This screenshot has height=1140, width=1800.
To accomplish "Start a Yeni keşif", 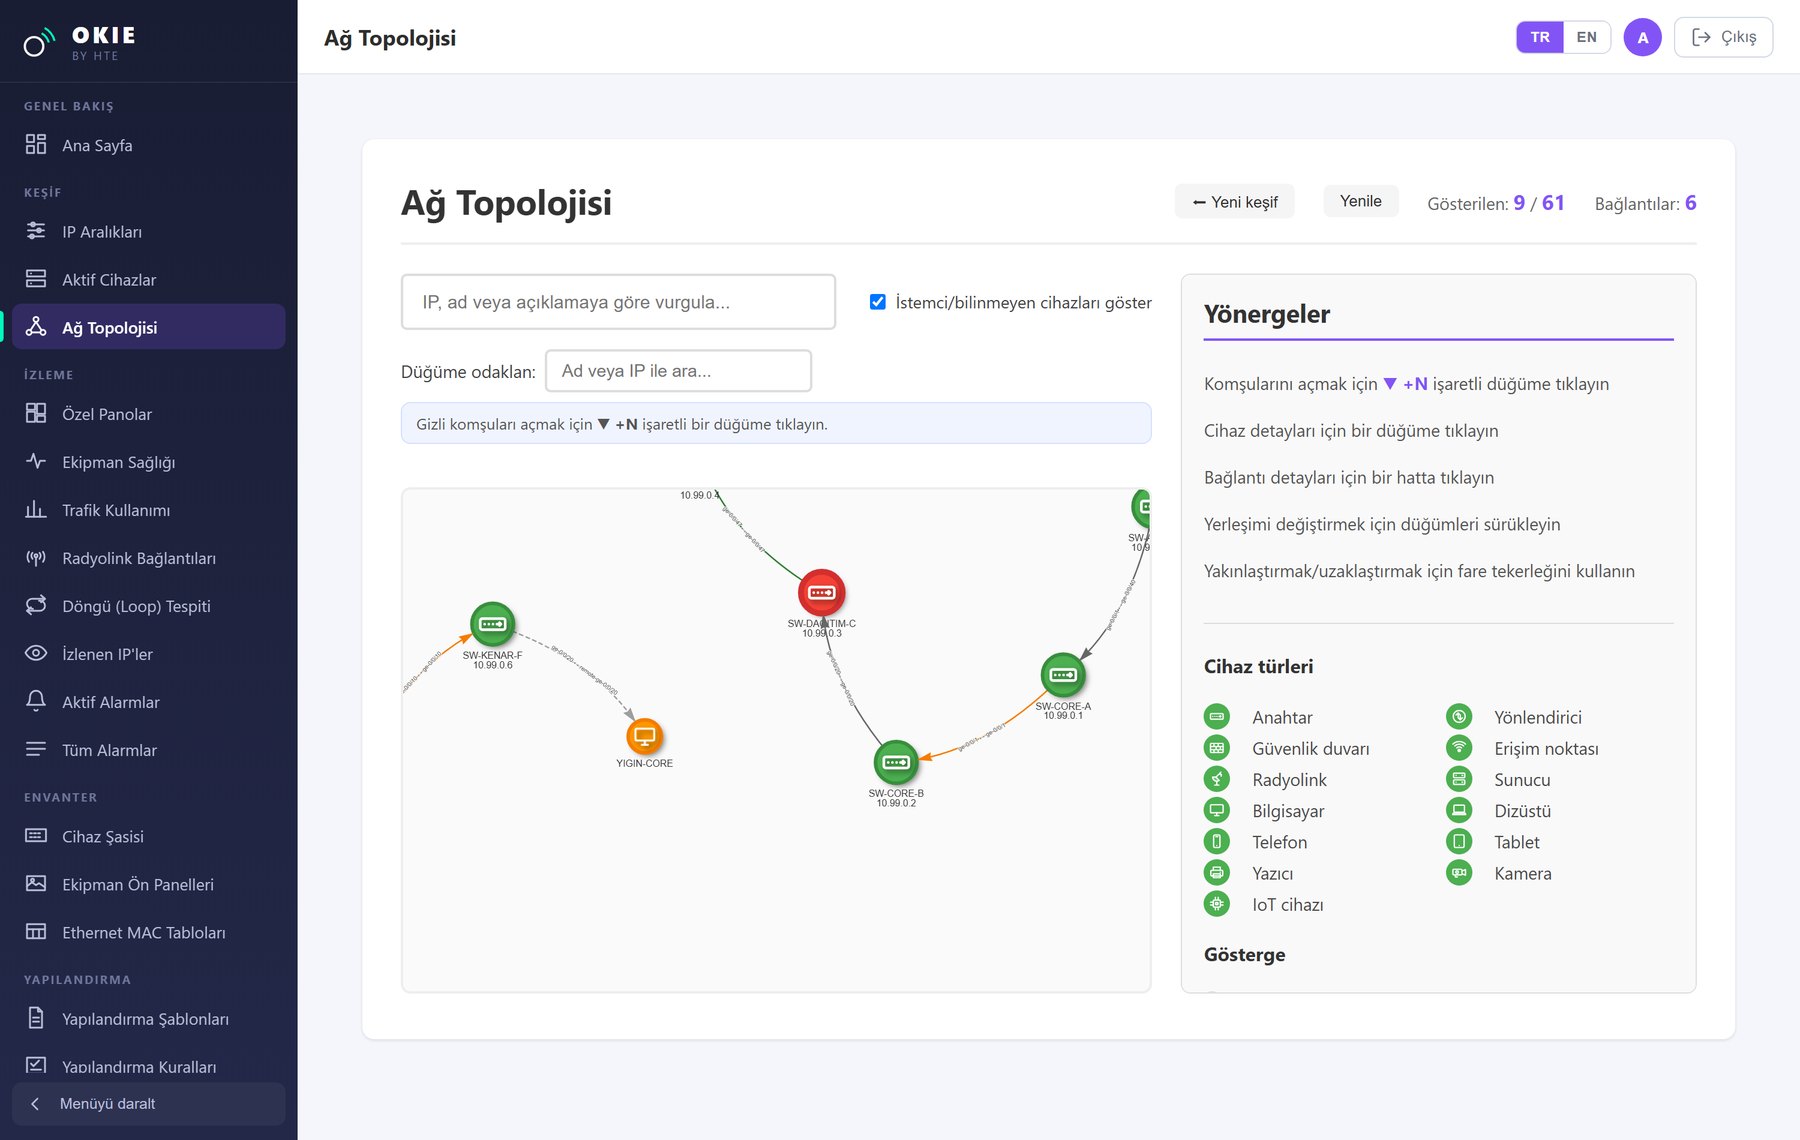I will point(1234,201).
